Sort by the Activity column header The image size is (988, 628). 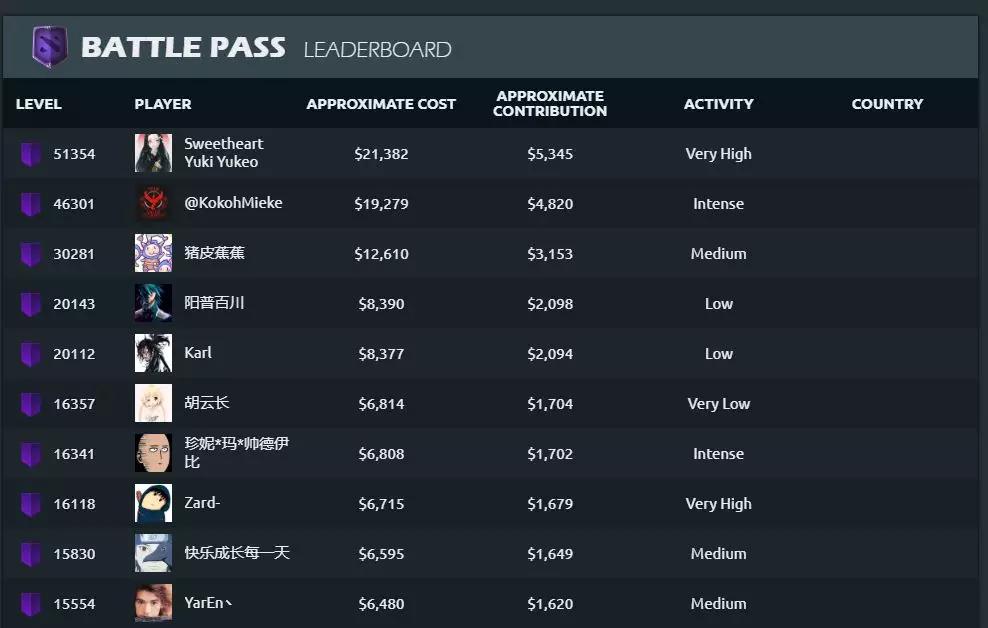click(x=718, y=104)
